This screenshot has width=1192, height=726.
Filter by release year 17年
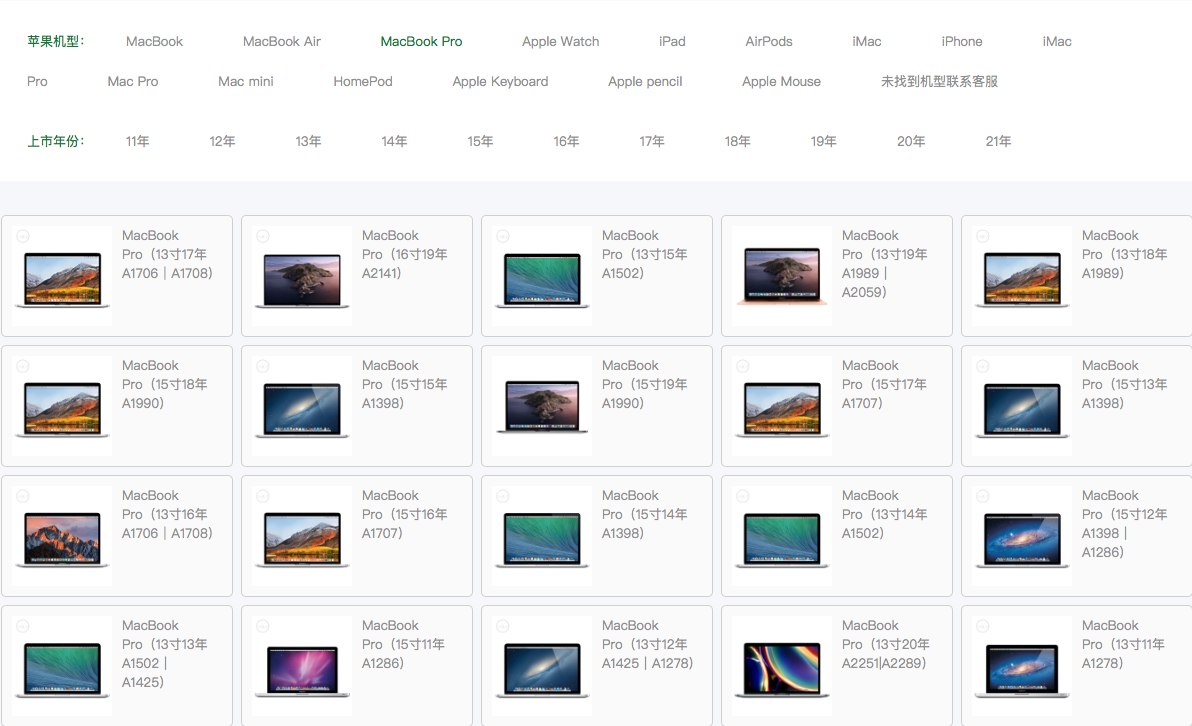(651, 141)
